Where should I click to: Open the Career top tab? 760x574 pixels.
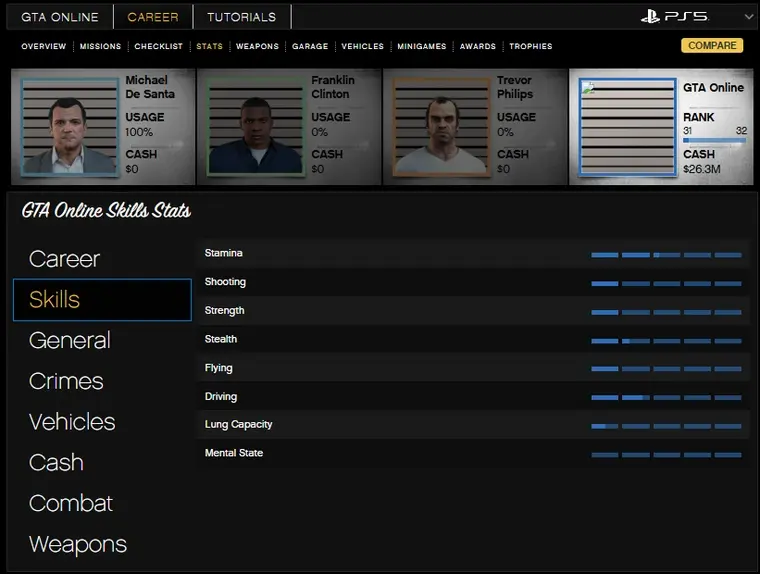click(x=153, y=17)
